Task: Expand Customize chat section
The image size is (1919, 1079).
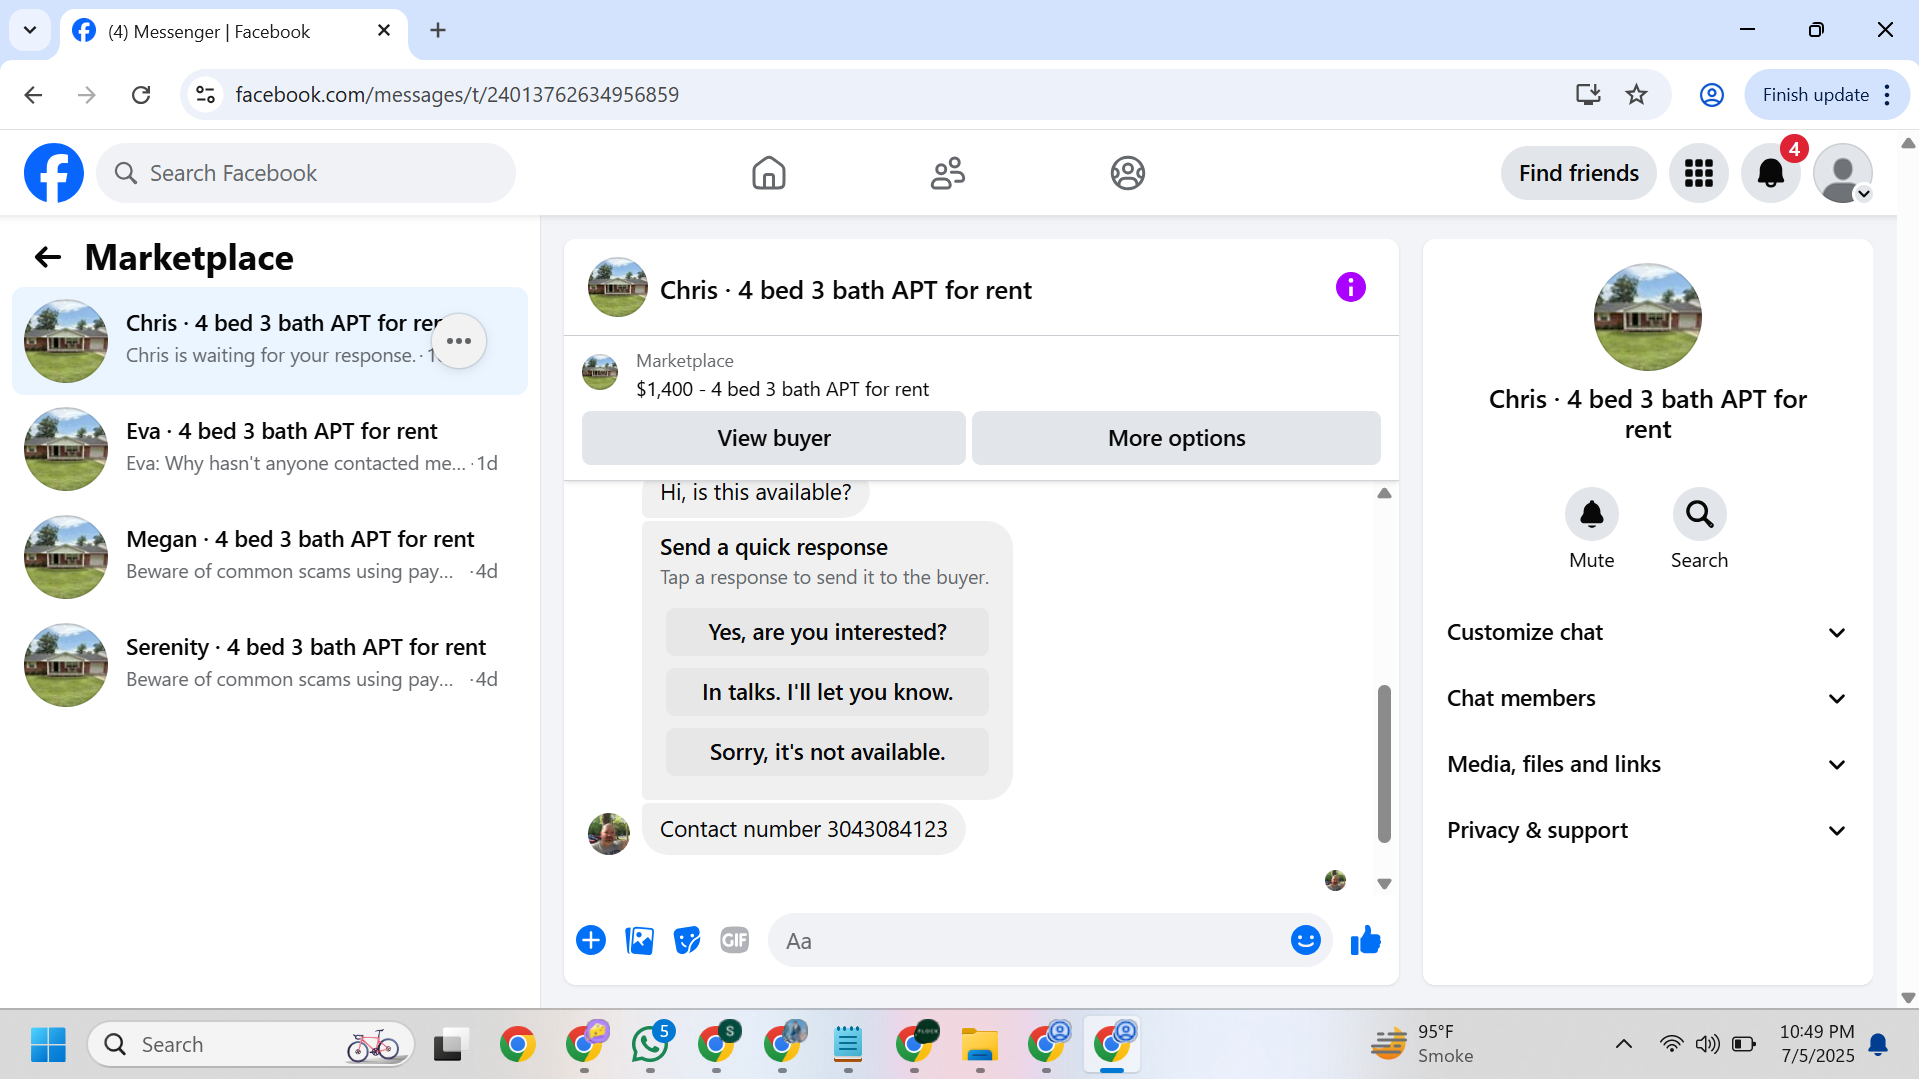Action: click(x=1647, y=632)
